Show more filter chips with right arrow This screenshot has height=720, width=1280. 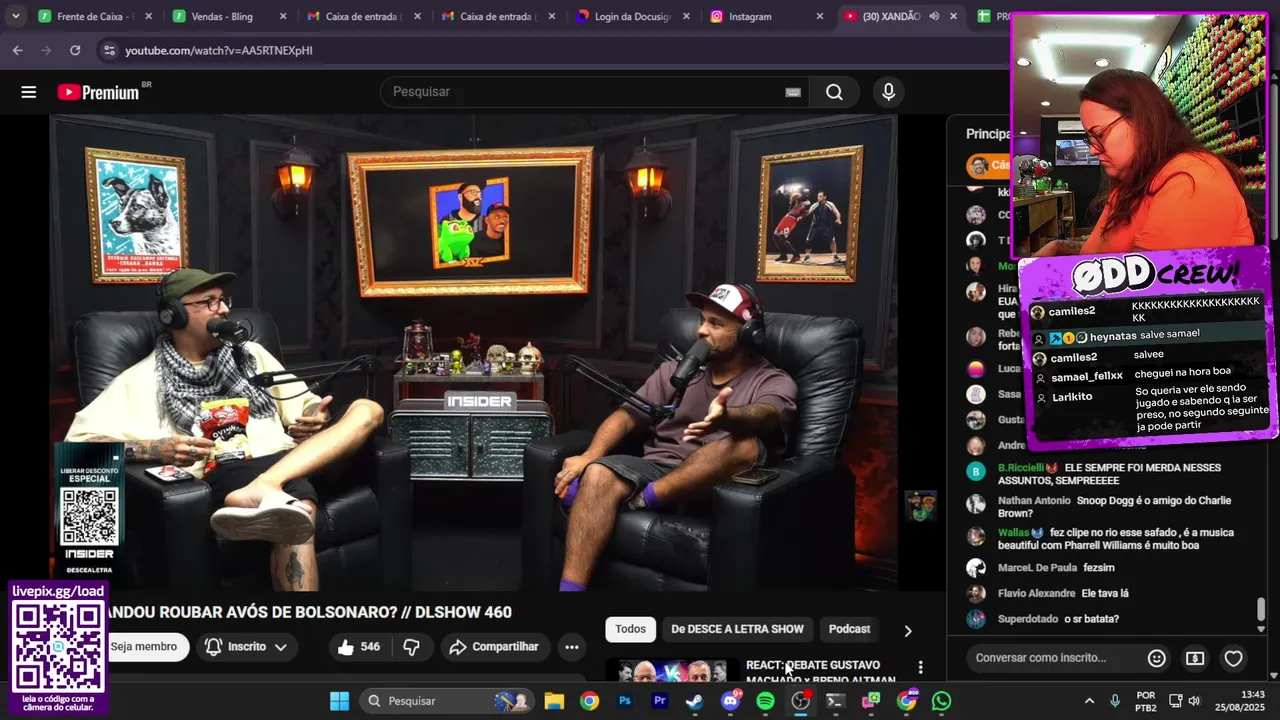point(908,630)
